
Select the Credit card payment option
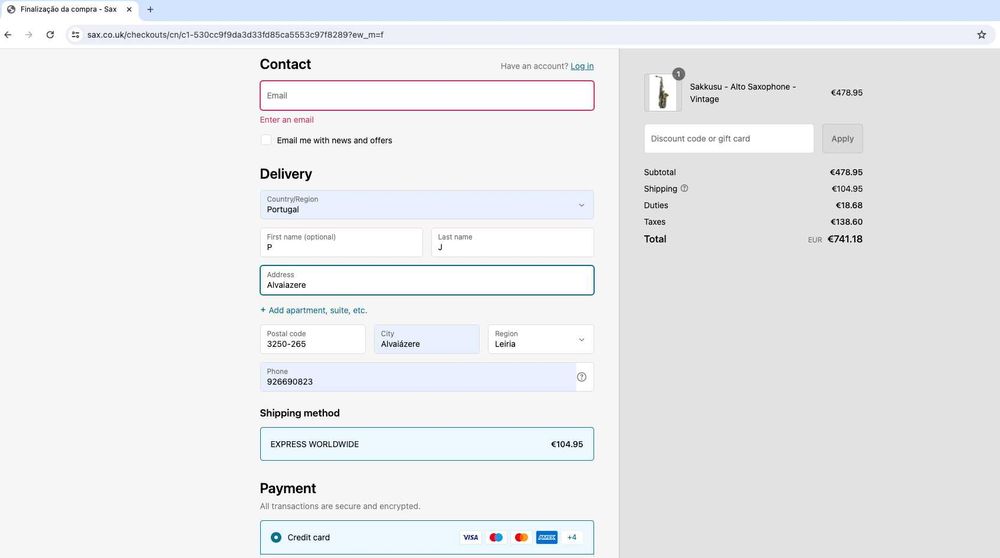click(276, 537)
